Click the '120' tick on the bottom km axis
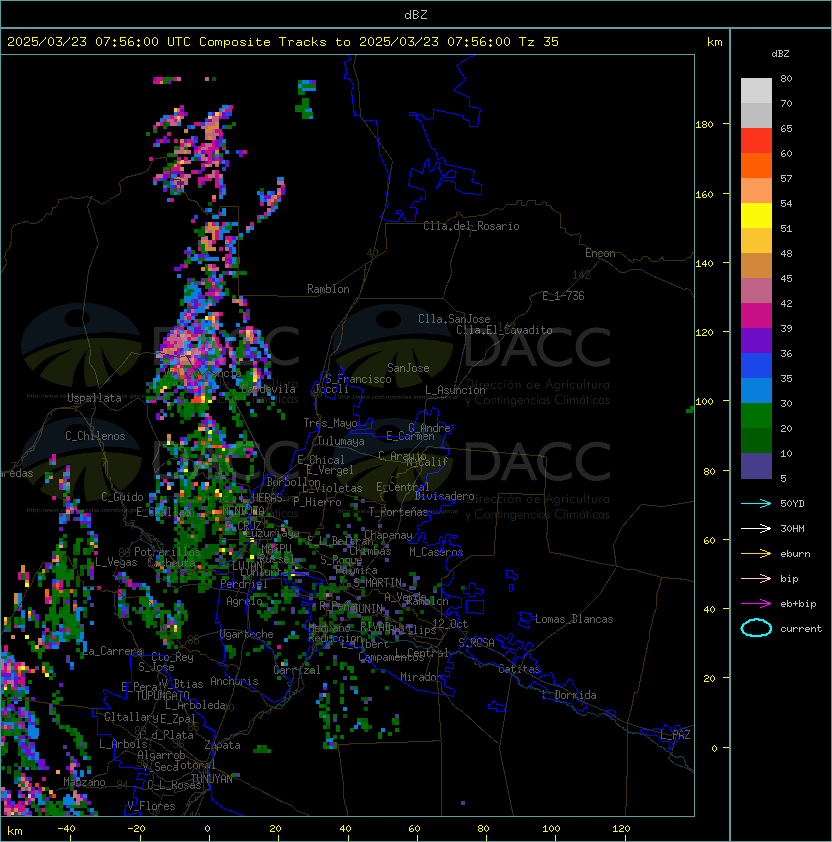 tap(621, 829)
